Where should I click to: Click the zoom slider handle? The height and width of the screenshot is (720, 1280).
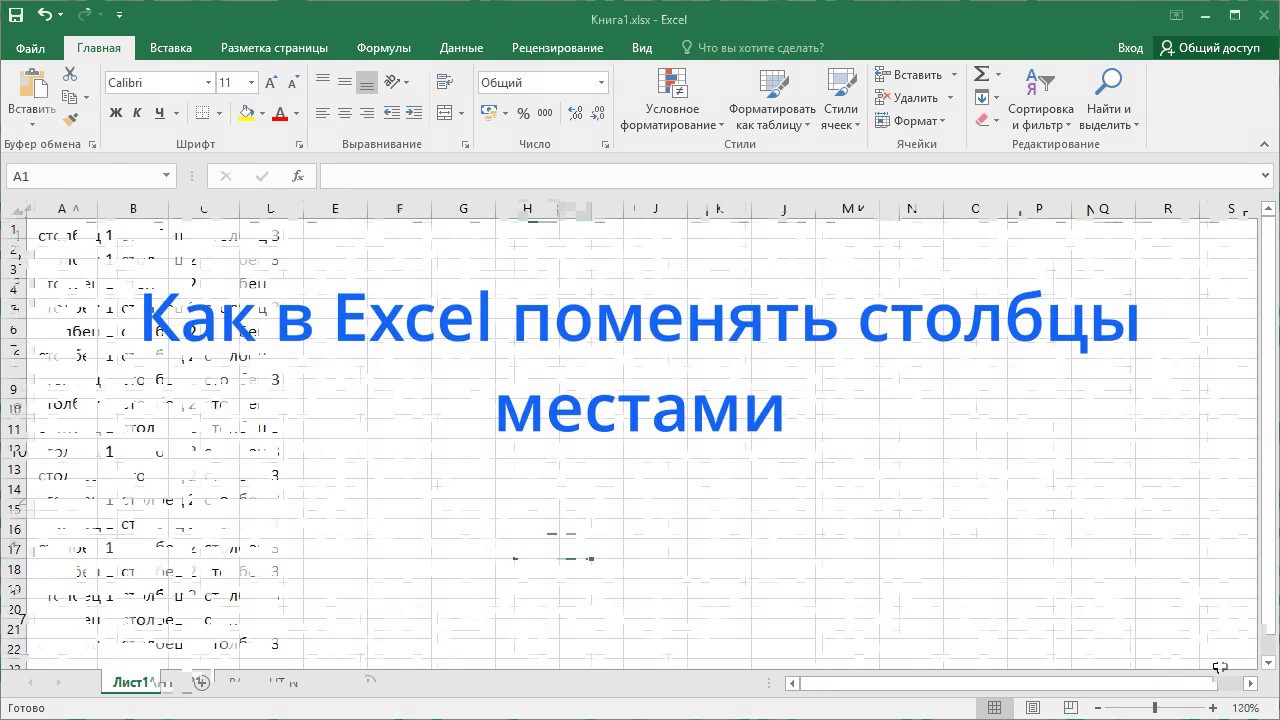click(x=1154, y=708)
